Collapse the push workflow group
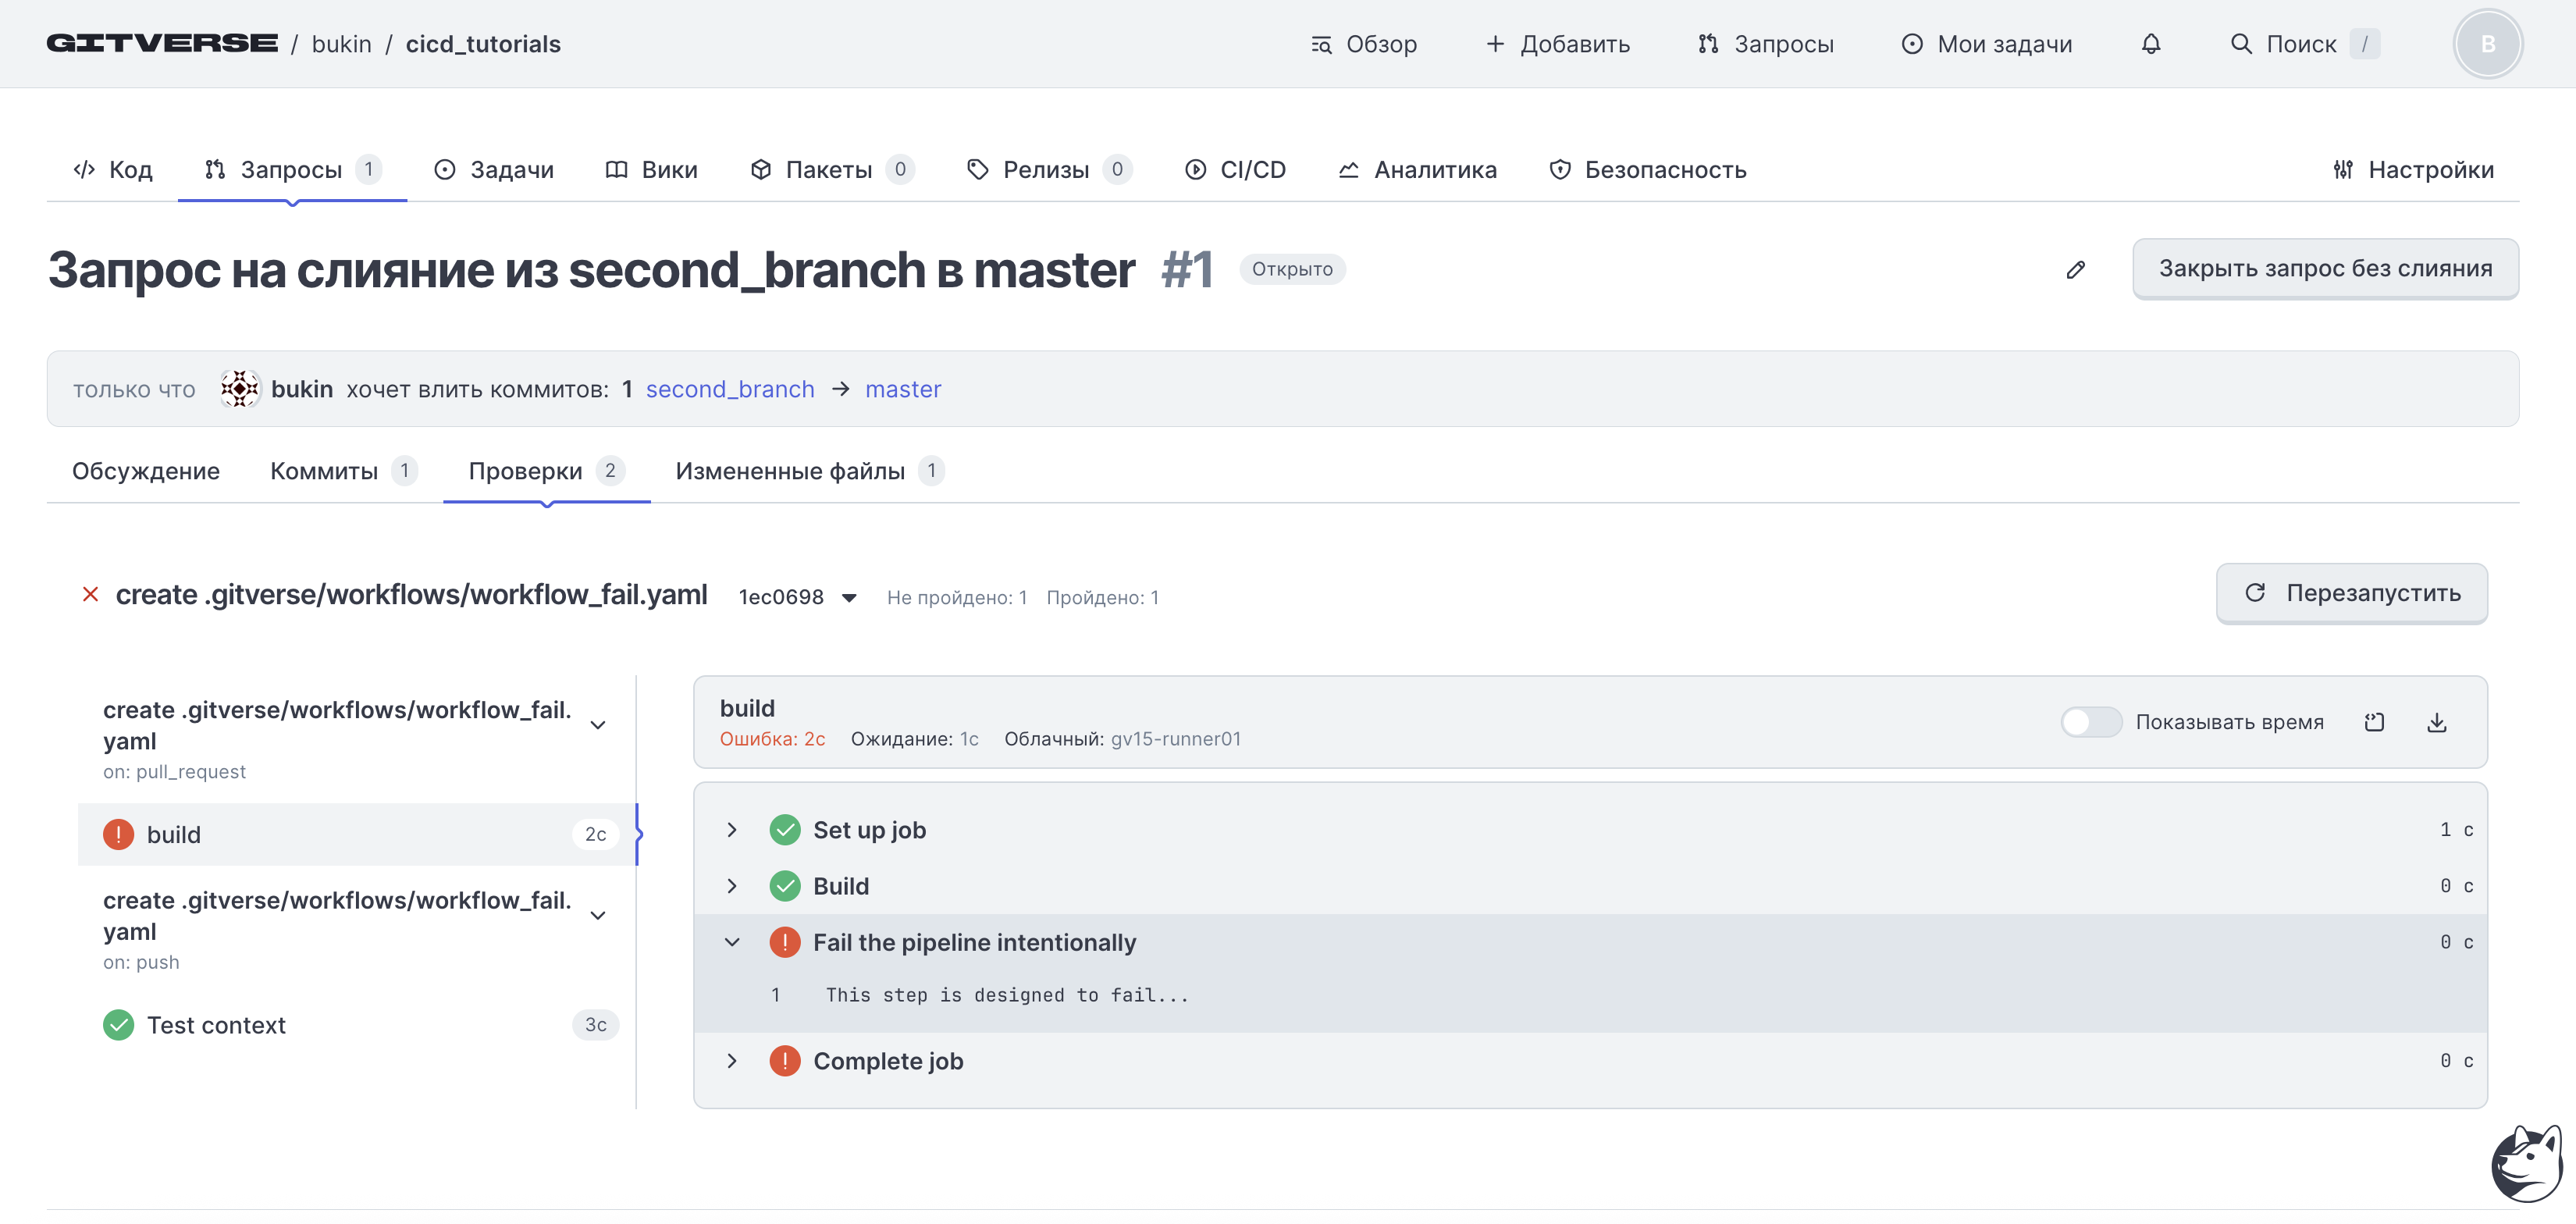Image resolution: width=2576 pixels, height=1224 pixels. coord(598,915)
